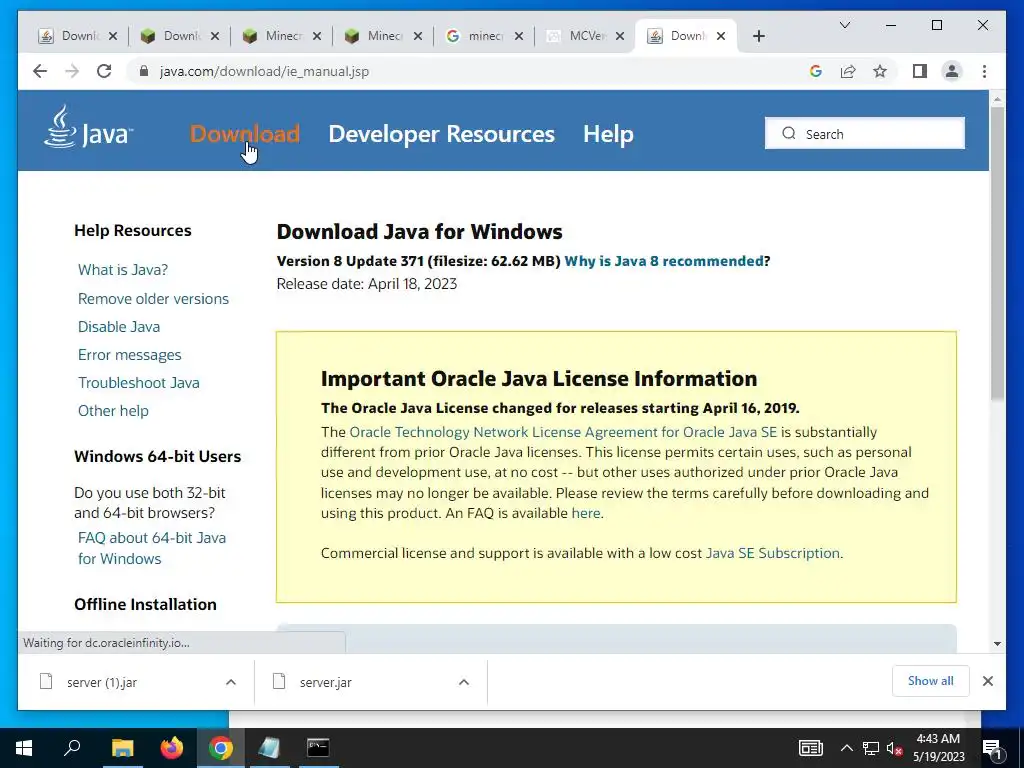Image resolution: width=1024 pixels, height=768 pixels.
Task: Click the scrollbar down arrow
Action: (997, 643)
